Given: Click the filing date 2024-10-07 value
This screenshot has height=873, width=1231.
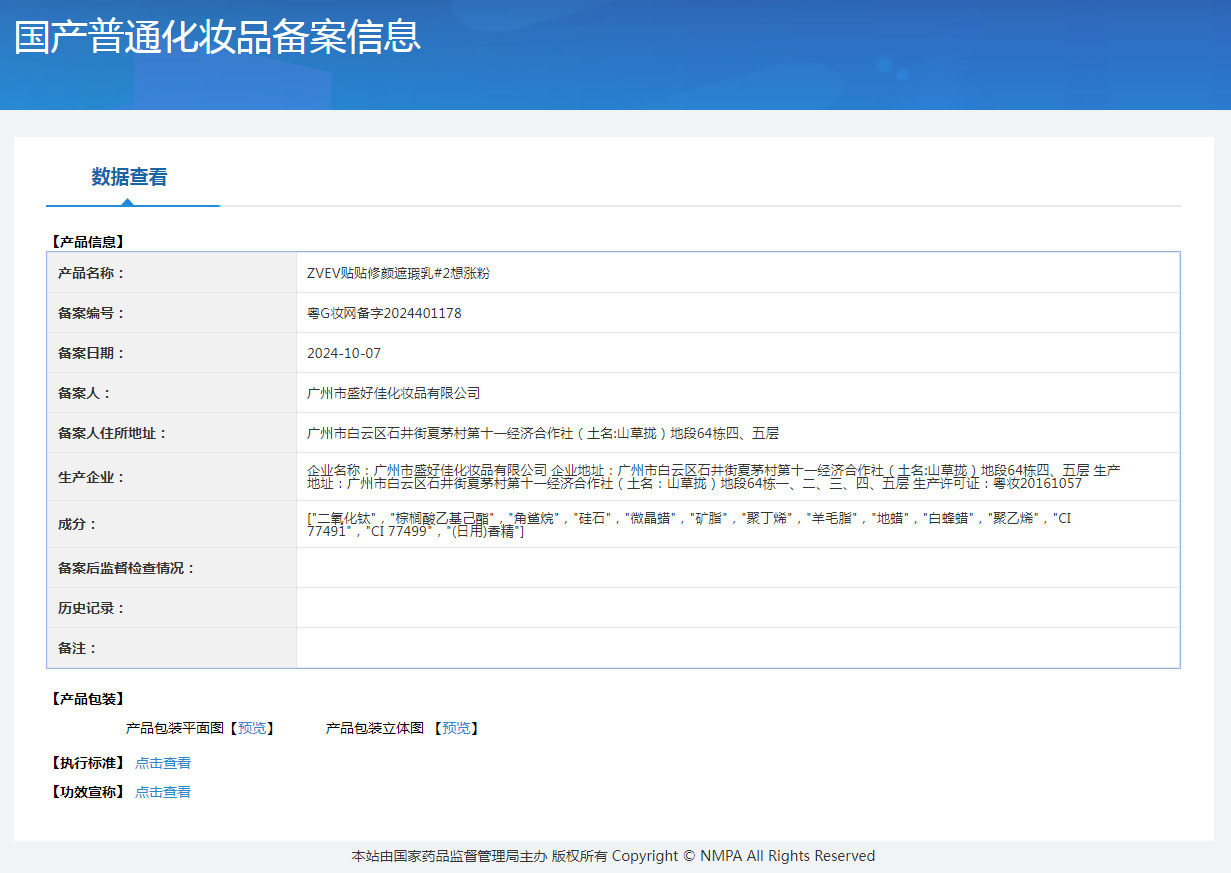Looking at the screenshot, I should tap(344, 353).
